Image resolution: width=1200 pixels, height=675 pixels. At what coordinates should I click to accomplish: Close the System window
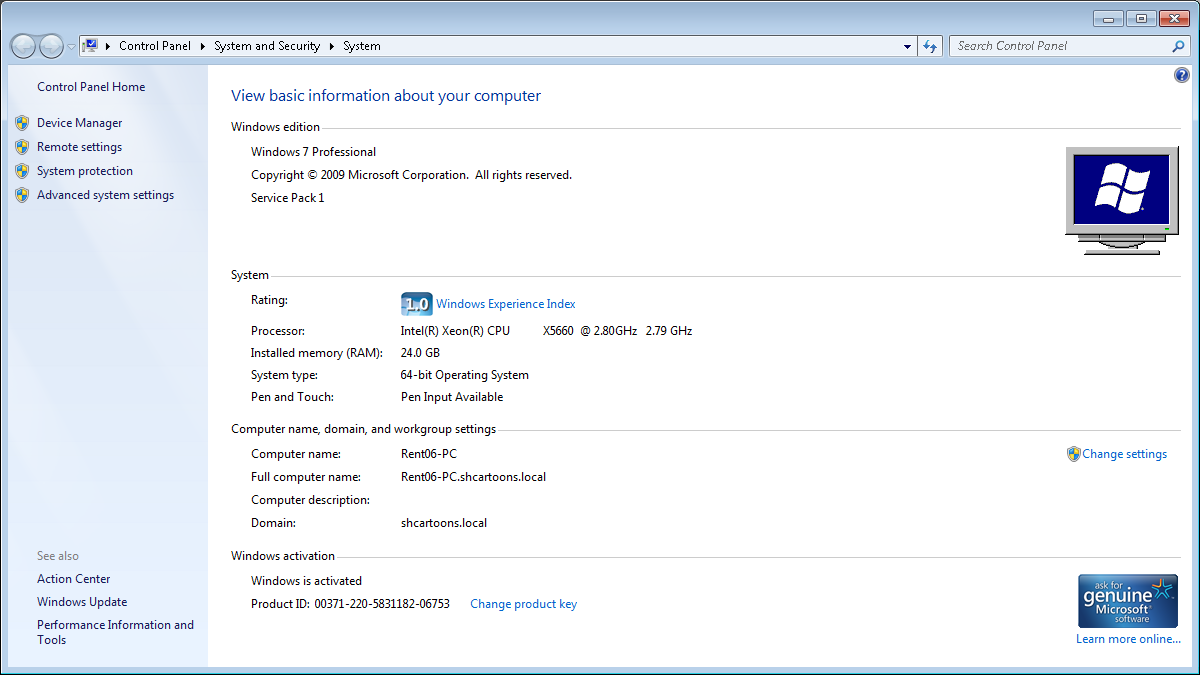(x=1175, y=18)
